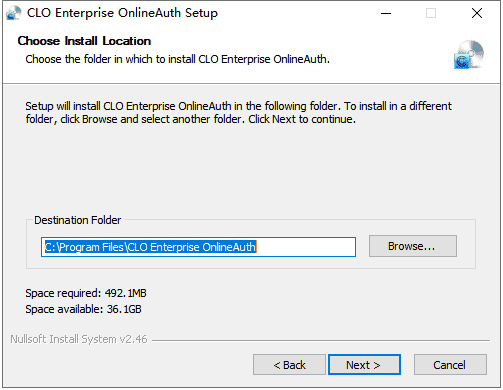Click the setup icon in the title bar
Screen dimensions: 503x390
(x=14, y=13)
